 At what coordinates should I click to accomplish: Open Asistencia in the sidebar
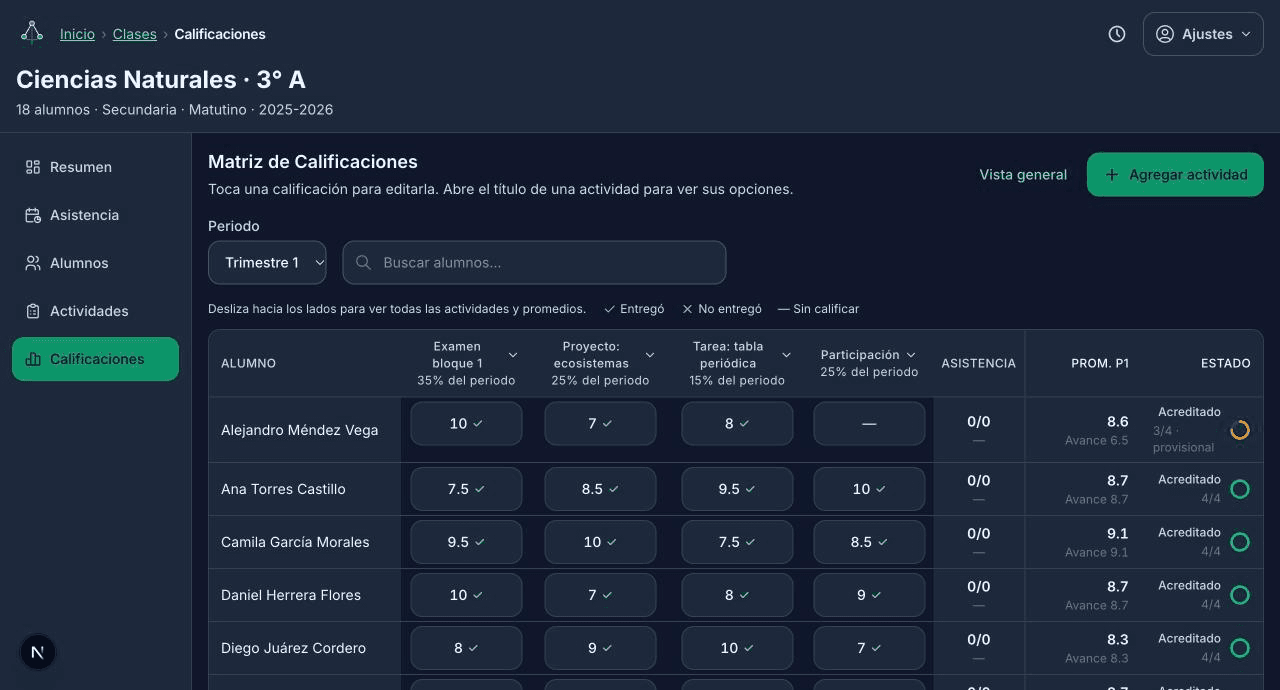(95, 215)
